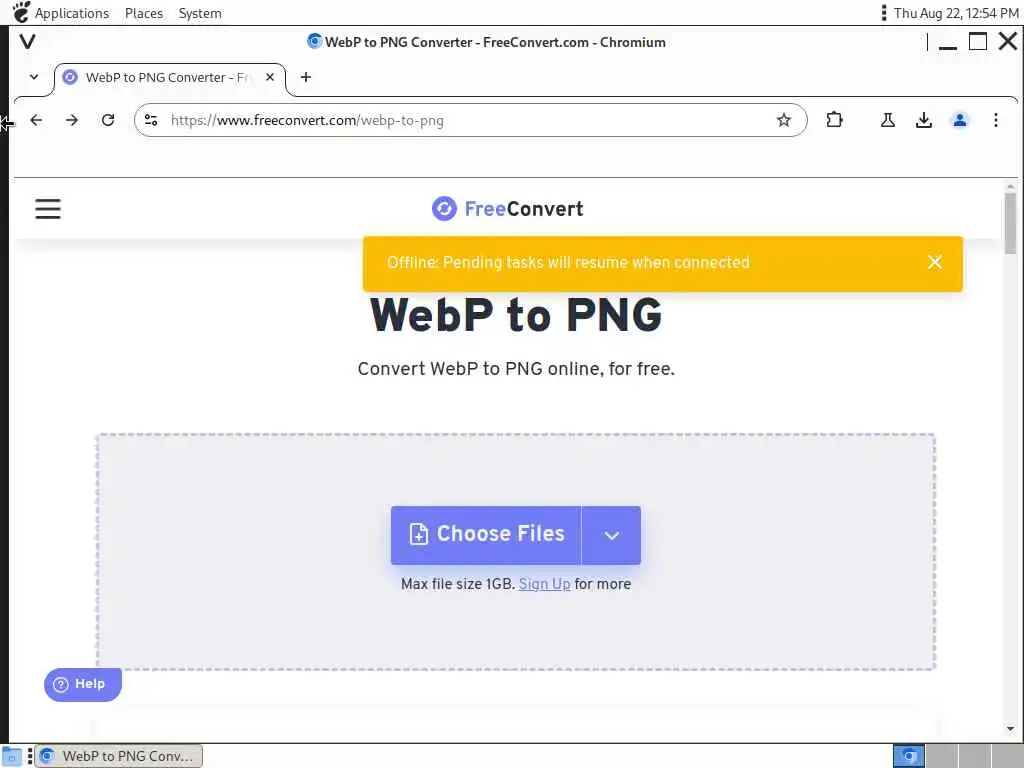Expand the Choose Files source dropdown arrow
The image size is (1024, 768).
point(611,535)
